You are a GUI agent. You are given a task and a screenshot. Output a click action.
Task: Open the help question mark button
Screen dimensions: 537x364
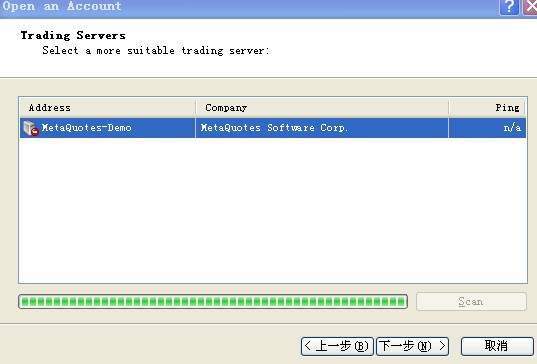coord(509,7)
